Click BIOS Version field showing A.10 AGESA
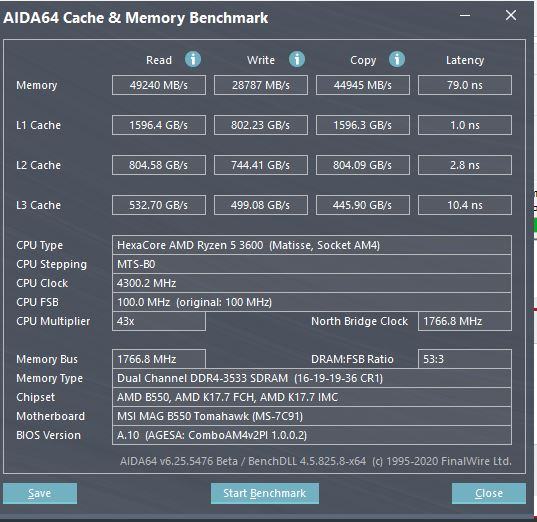 (312, 435)
